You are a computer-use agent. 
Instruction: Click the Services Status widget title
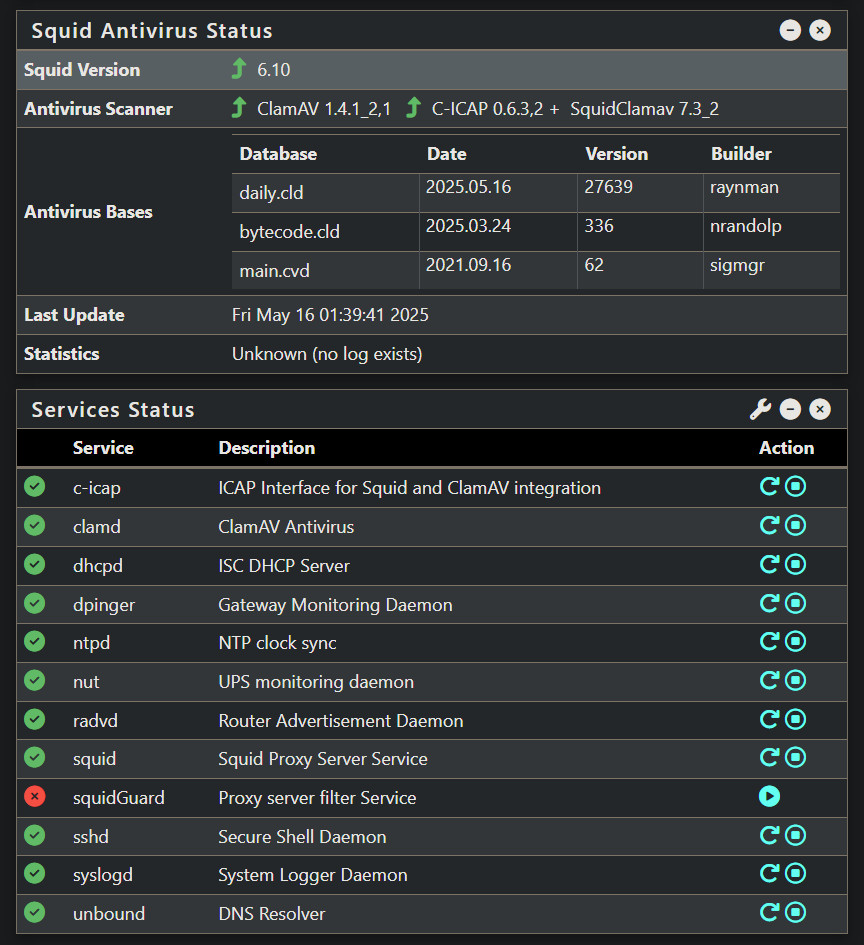113,410
